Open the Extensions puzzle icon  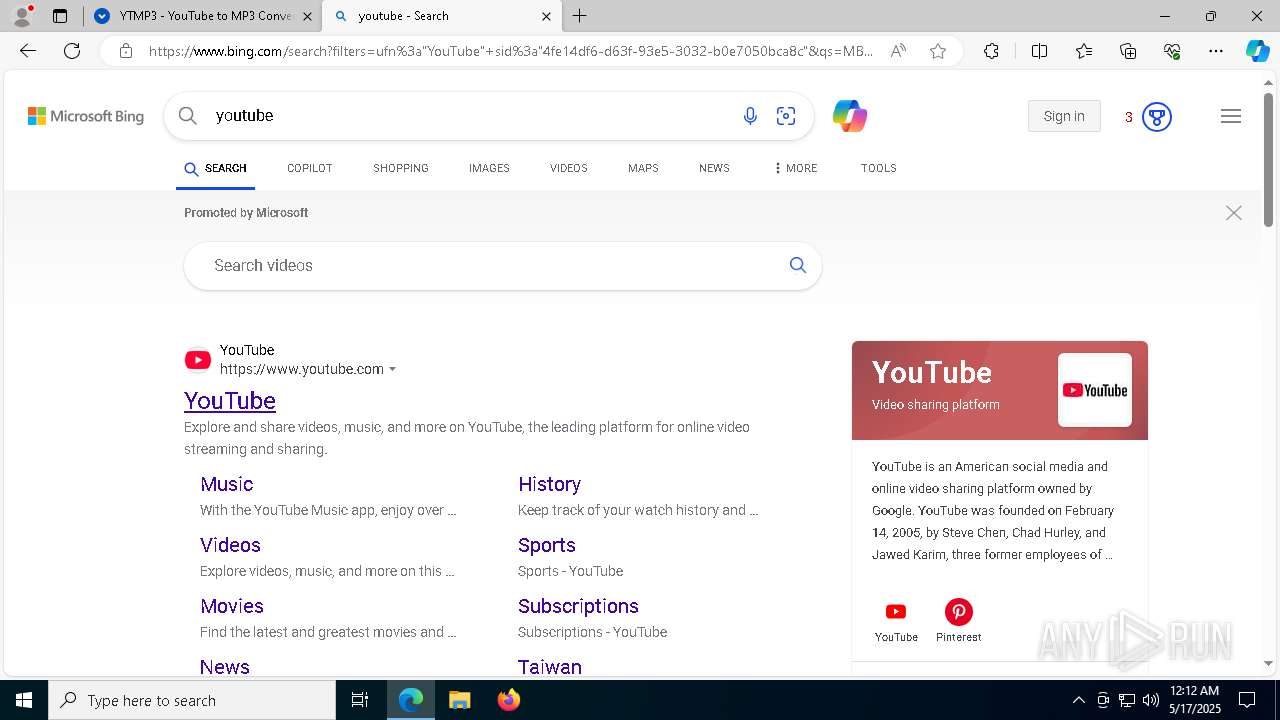tap(991, 51)
